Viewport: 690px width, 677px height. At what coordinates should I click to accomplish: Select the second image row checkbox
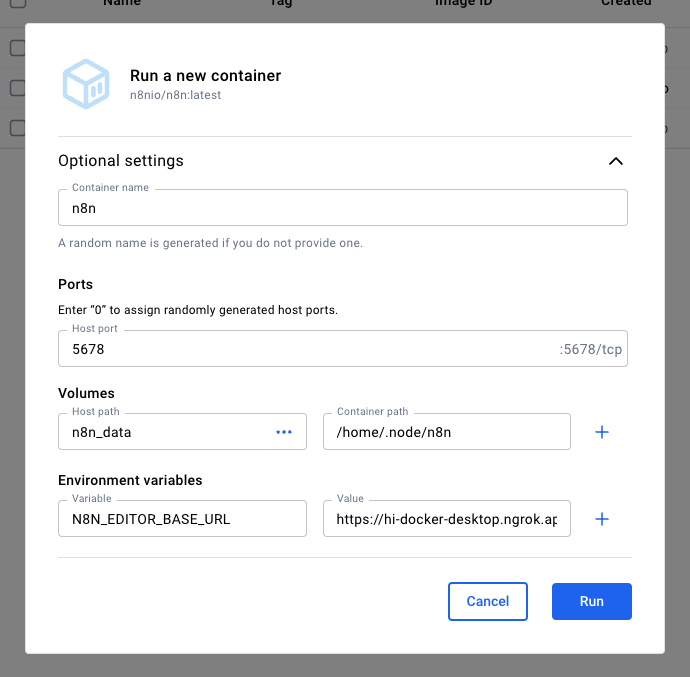[x=17, y=88]
